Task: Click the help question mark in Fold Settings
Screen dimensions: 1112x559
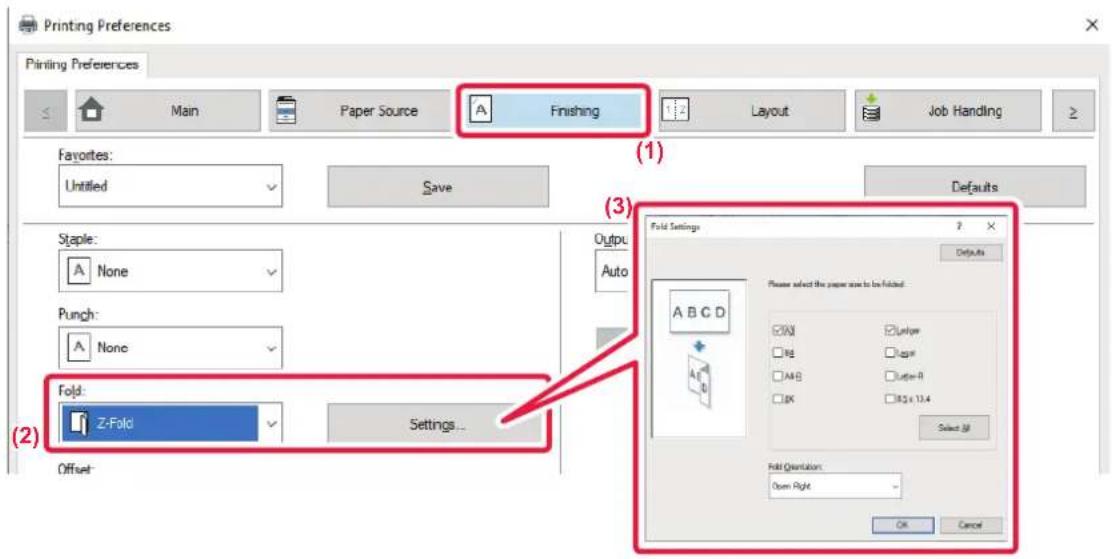Action: coord(959,226)
